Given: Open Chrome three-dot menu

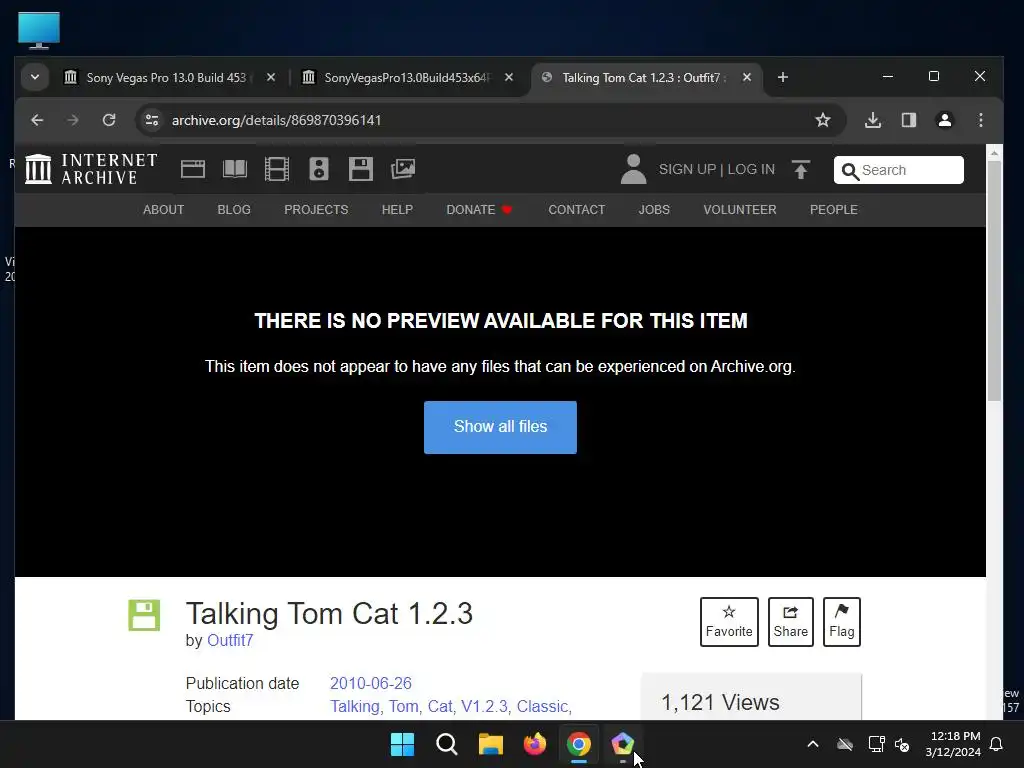Looking at the screenshot, I should pyautogui.click(x=980, y=120).
